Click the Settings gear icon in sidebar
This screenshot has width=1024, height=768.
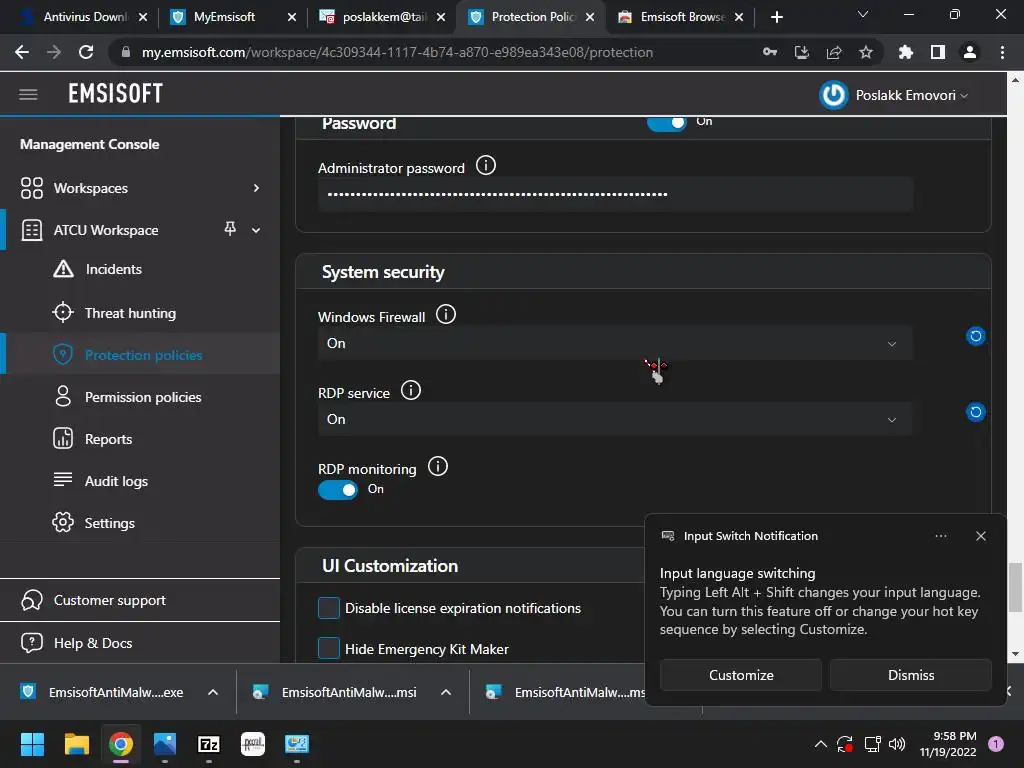[x=63, y=522]
